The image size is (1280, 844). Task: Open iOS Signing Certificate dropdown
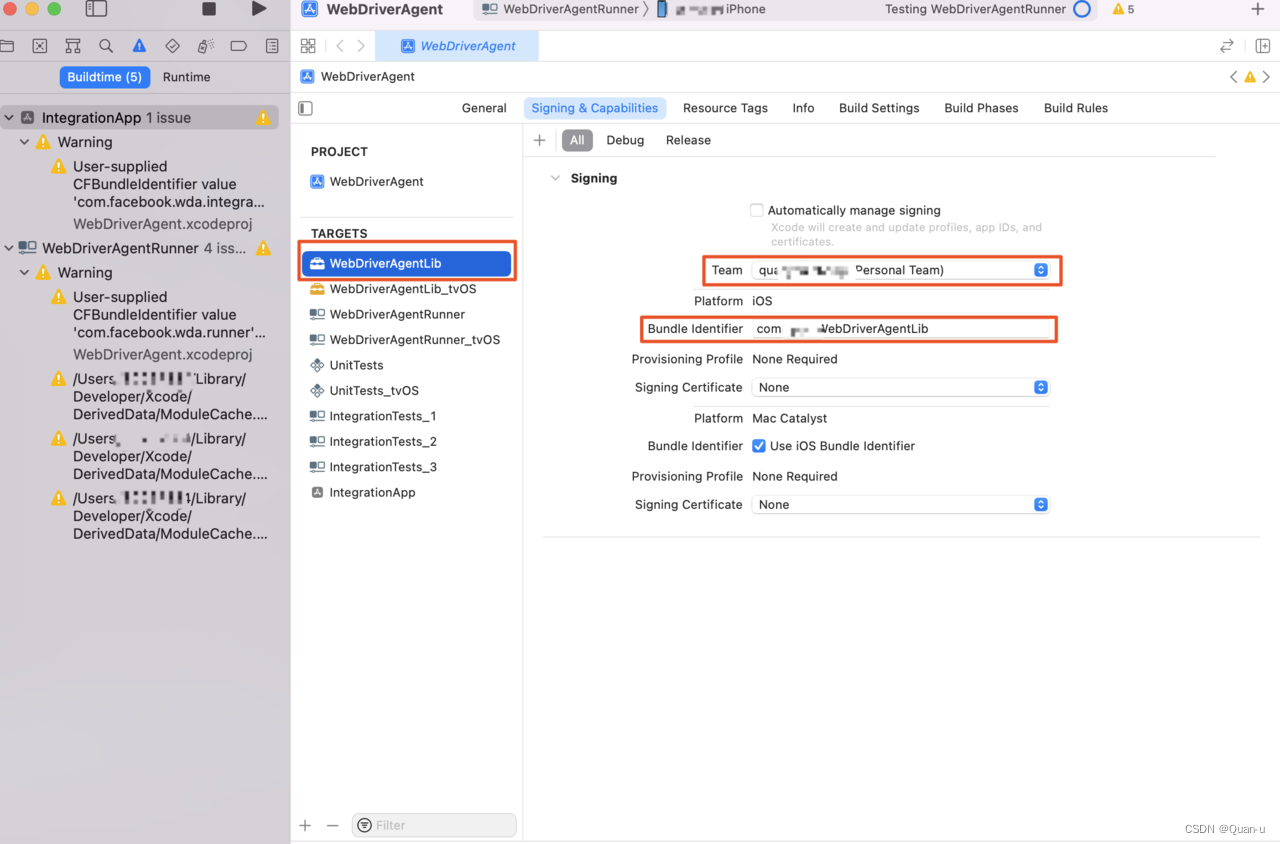click(900, 387)
